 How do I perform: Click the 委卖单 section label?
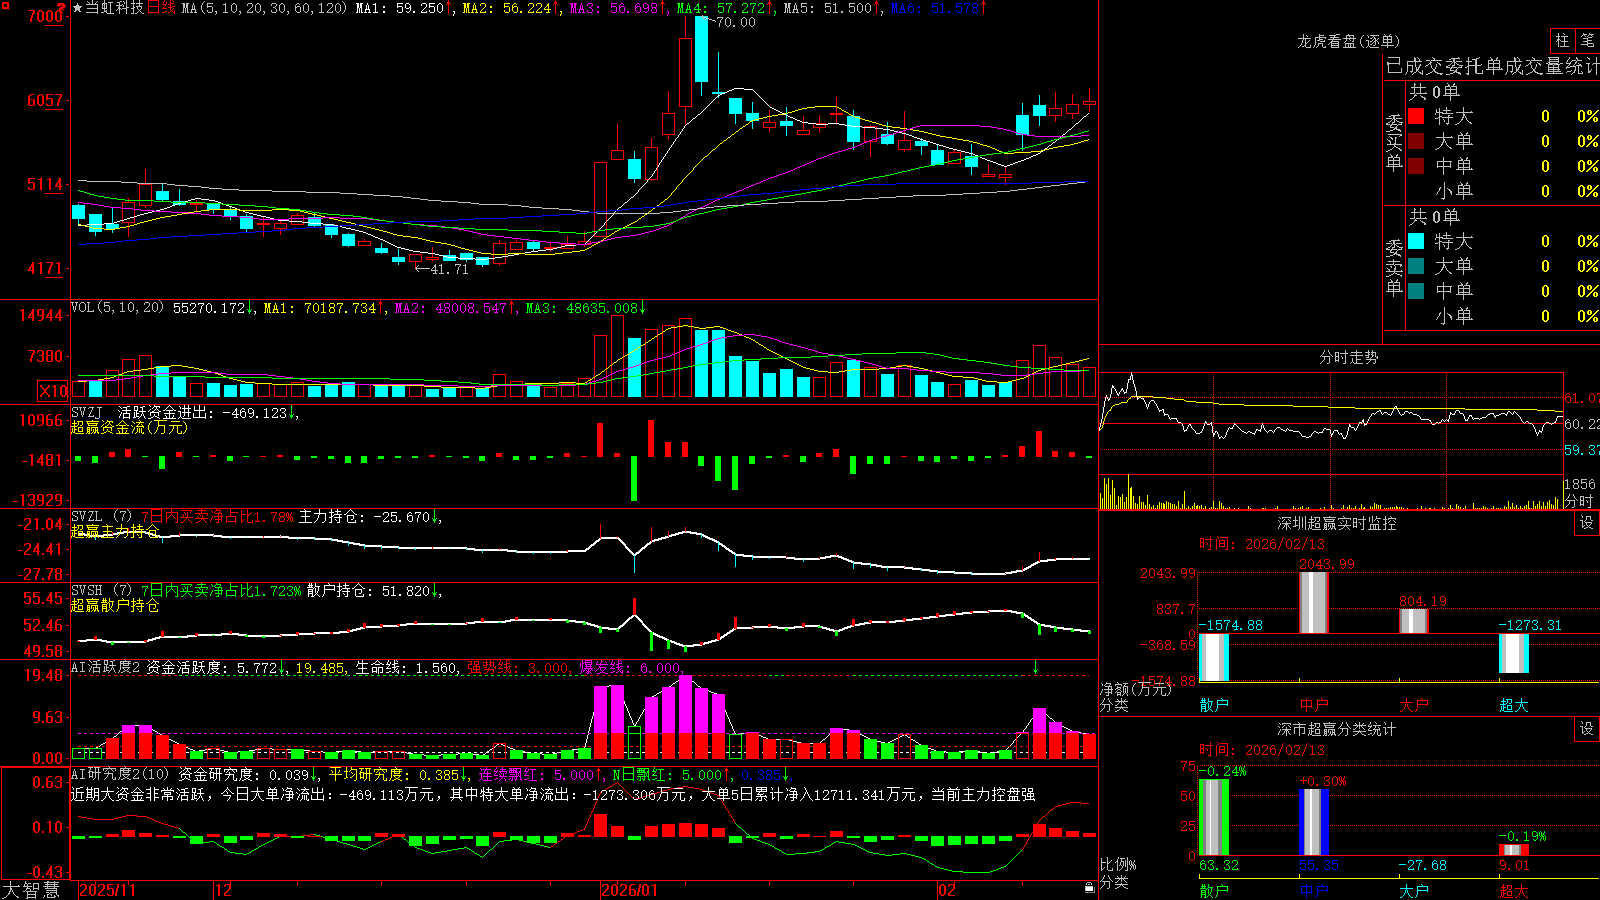click(1394, 268)
